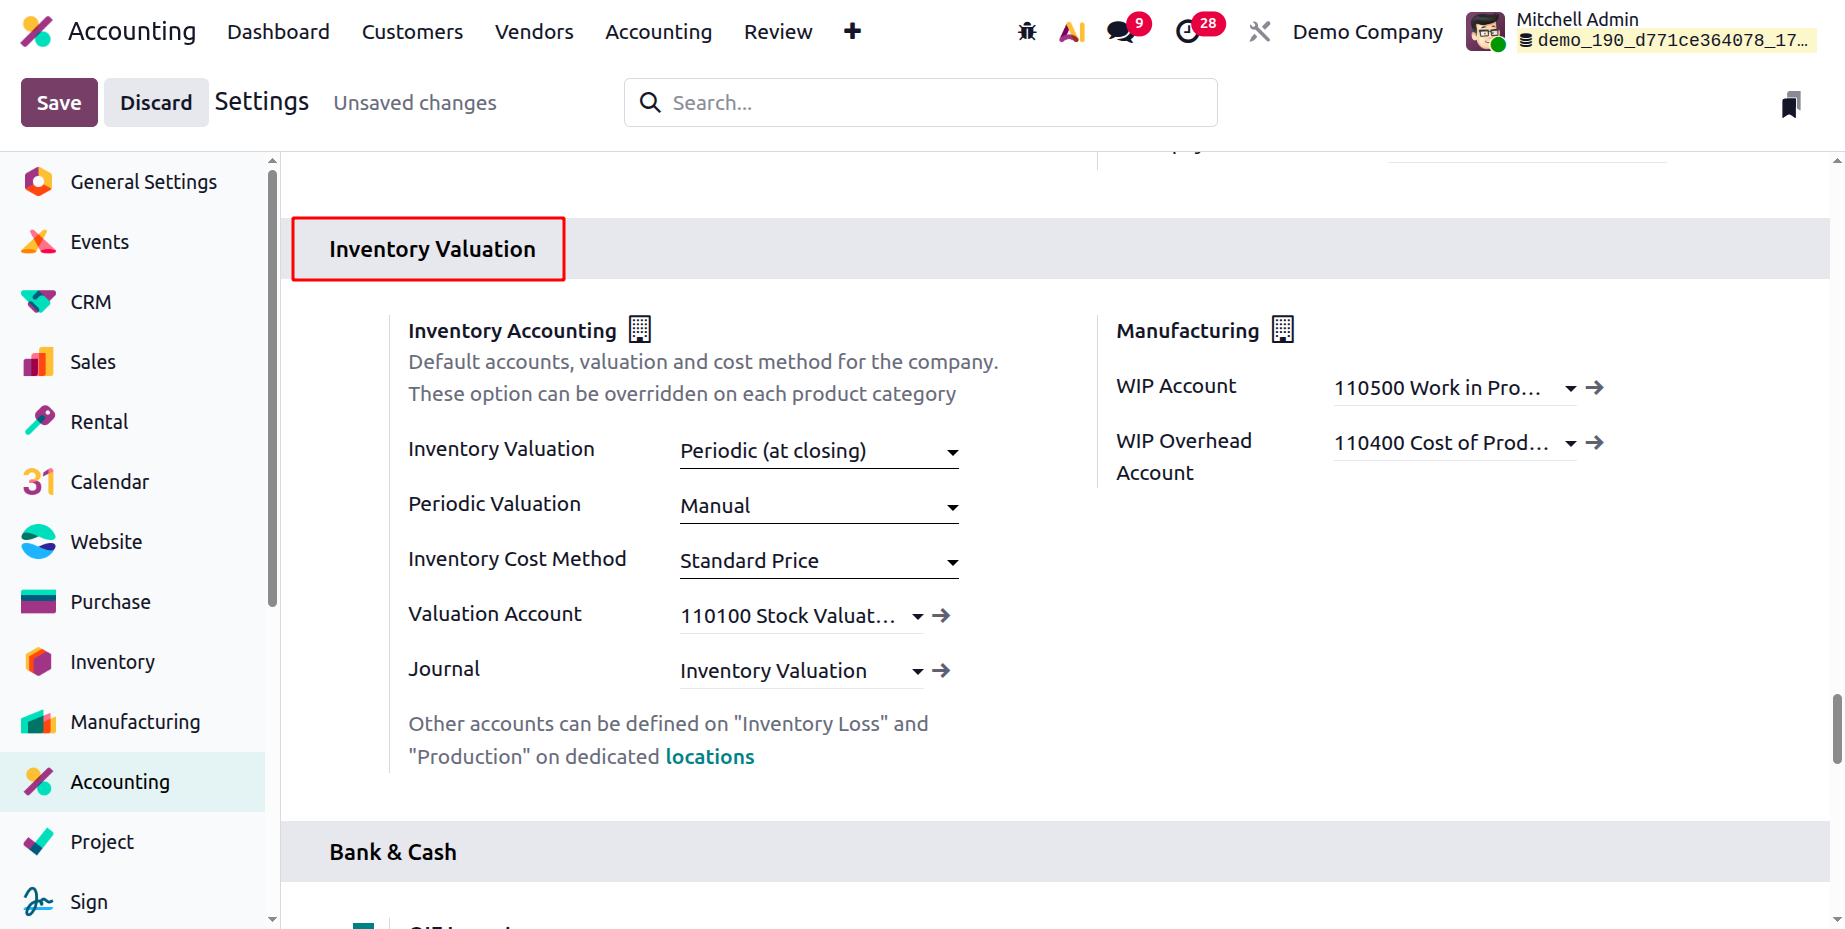The width and height of the screenshot is (1845, 929).
Task: Open the chat messages icon
Action: tap(1121, 32)
